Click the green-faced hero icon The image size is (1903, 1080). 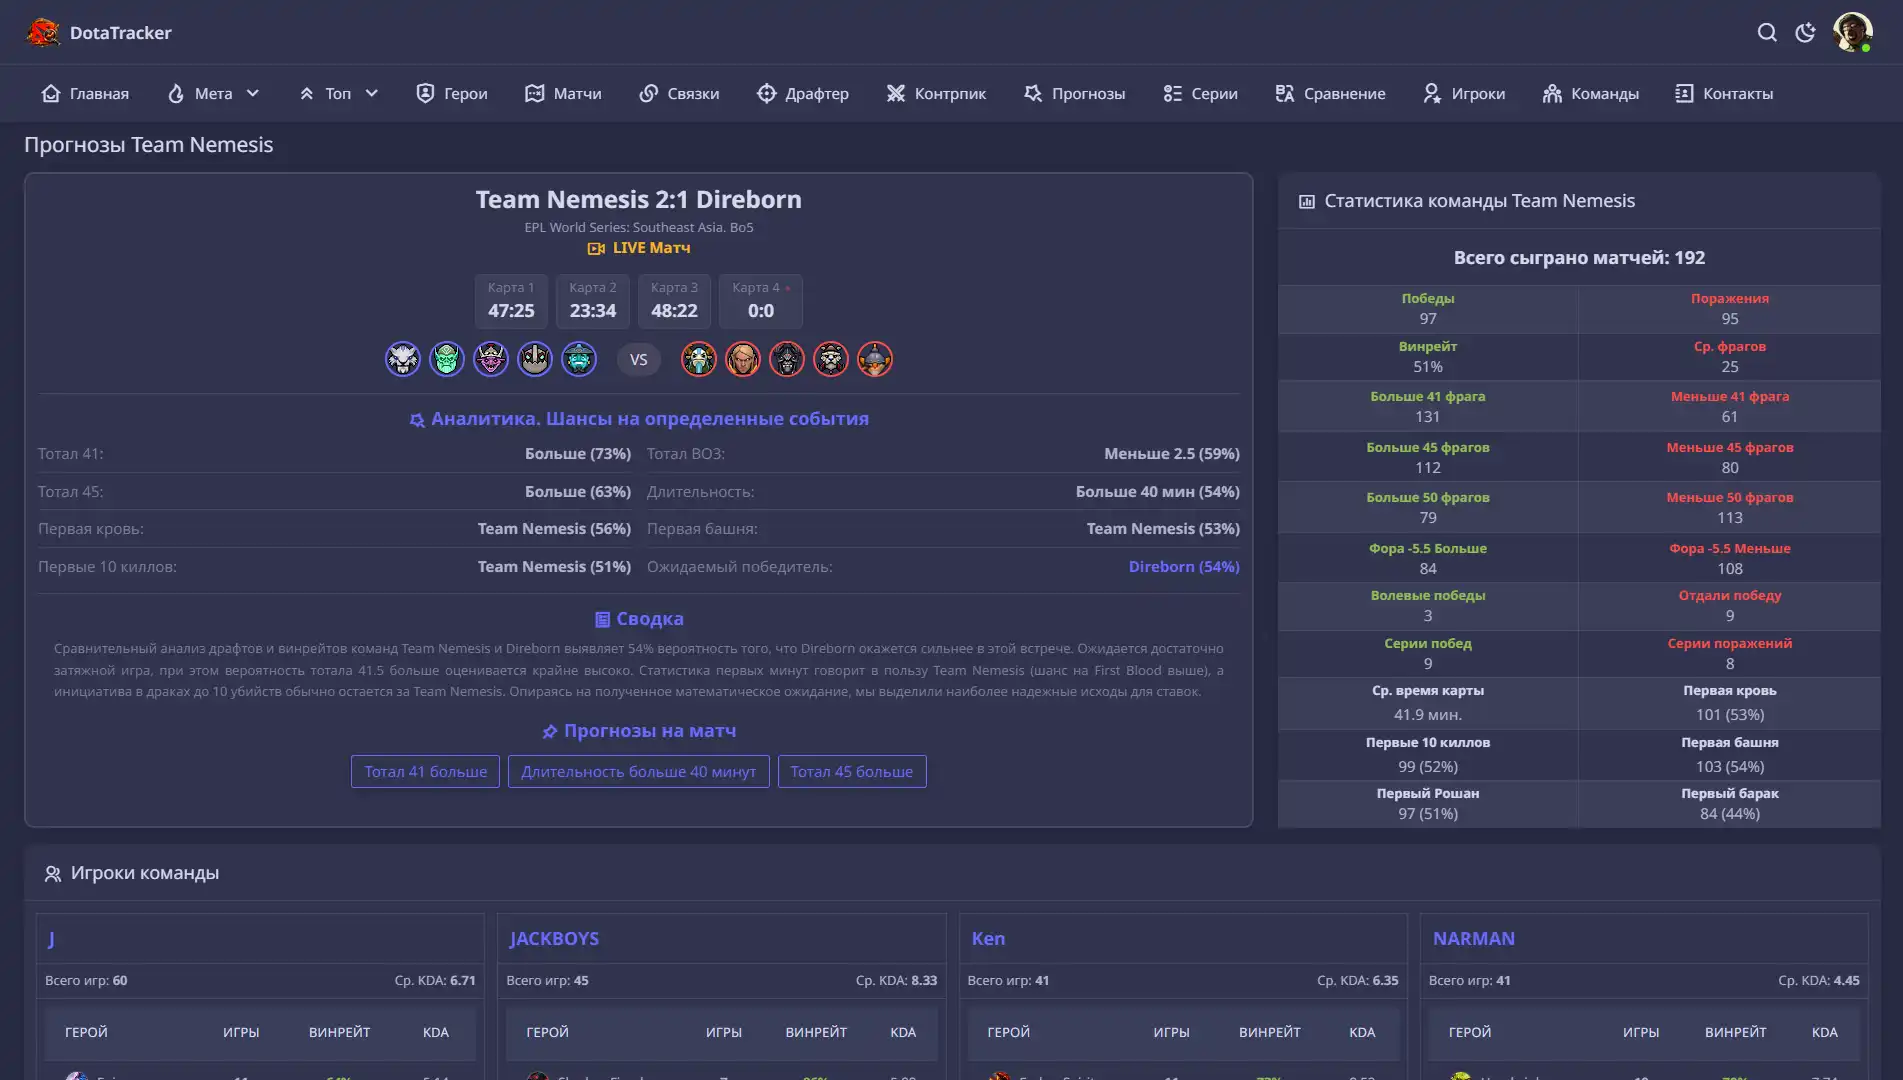point(447,359)
